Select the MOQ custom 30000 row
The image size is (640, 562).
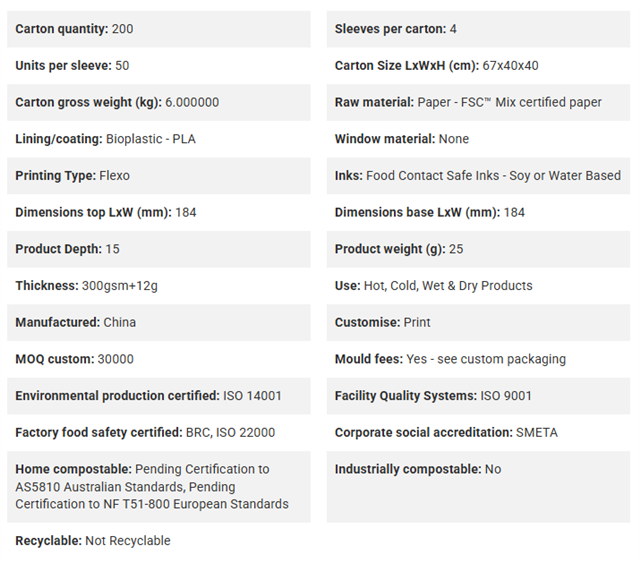tap(159, 359)
